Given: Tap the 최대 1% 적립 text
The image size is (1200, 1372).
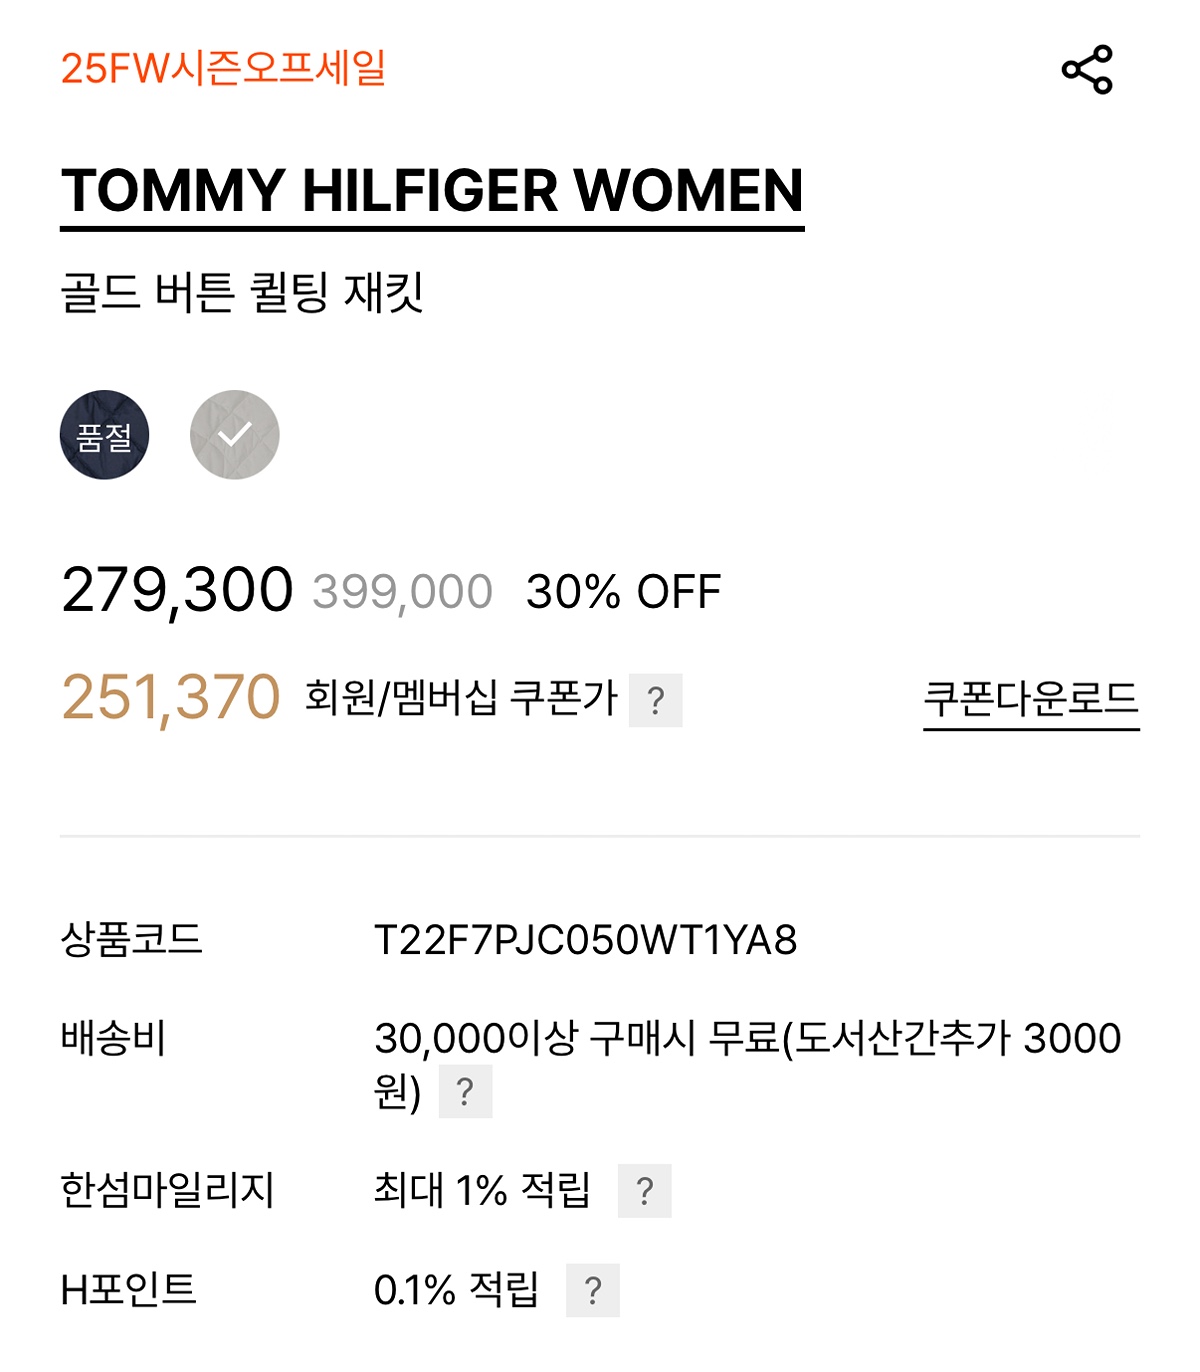Looking at the screenshot, I should 481,1190.
